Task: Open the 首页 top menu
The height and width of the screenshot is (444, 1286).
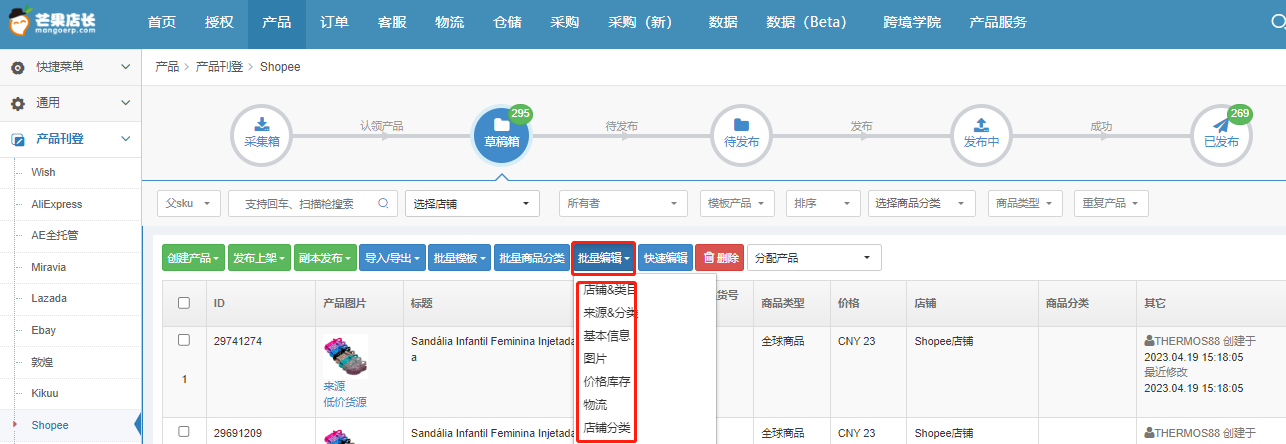Action: pyautogui.click(x=161, y=23)
